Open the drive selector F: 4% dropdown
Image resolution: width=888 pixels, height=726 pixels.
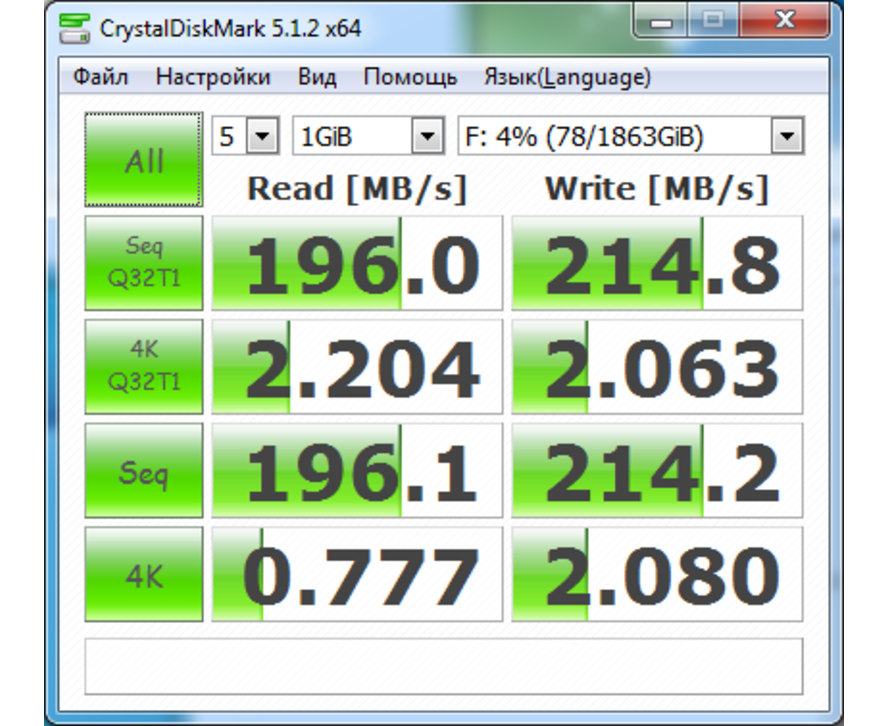(x=630, y=136)
